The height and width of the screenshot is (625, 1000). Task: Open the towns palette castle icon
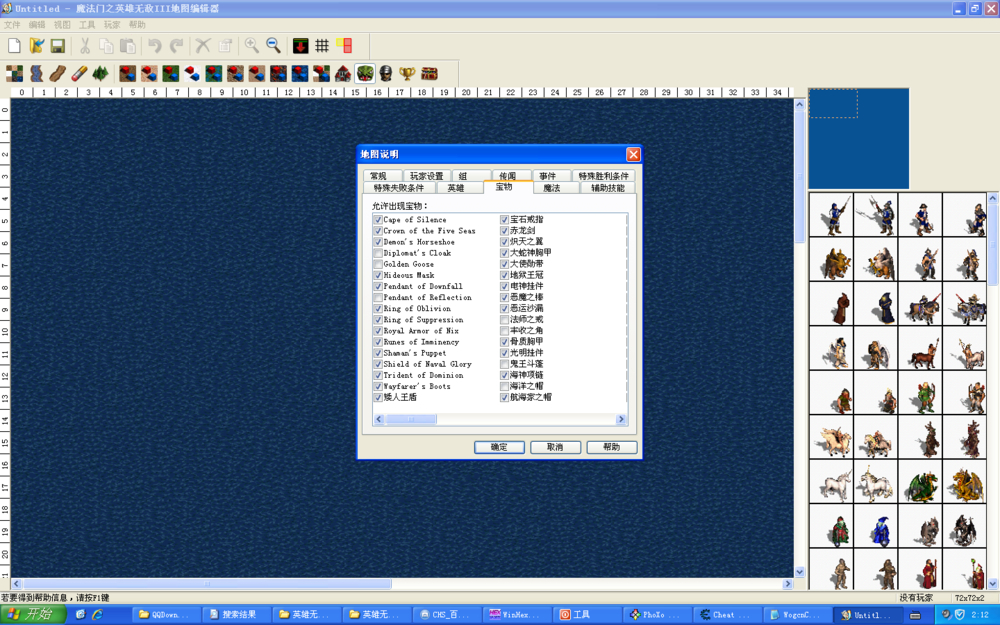tap(343, 73)
